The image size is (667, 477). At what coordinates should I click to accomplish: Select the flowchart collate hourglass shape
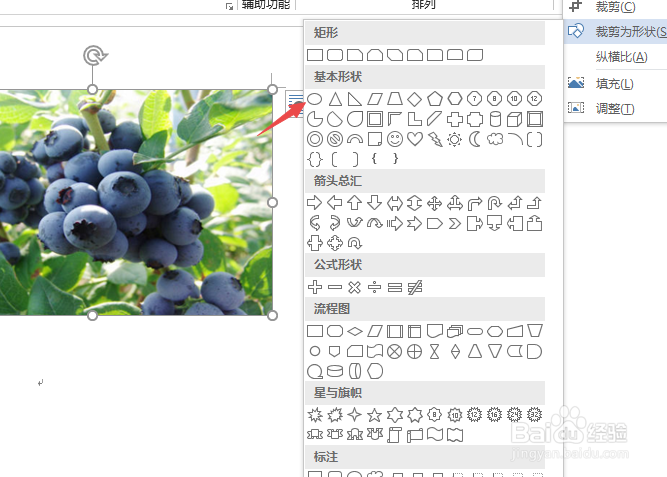(x=435, y=352)
